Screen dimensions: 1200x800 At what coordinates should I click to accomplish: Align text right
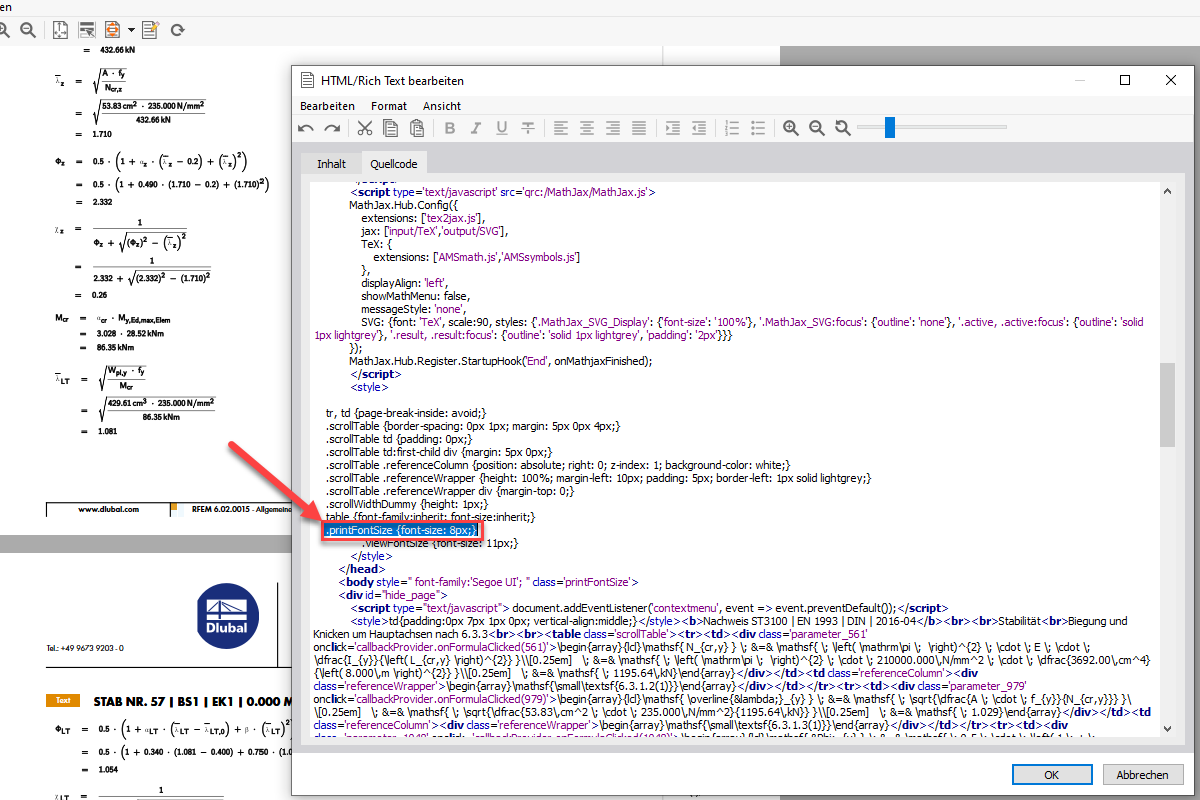(613, 128)
